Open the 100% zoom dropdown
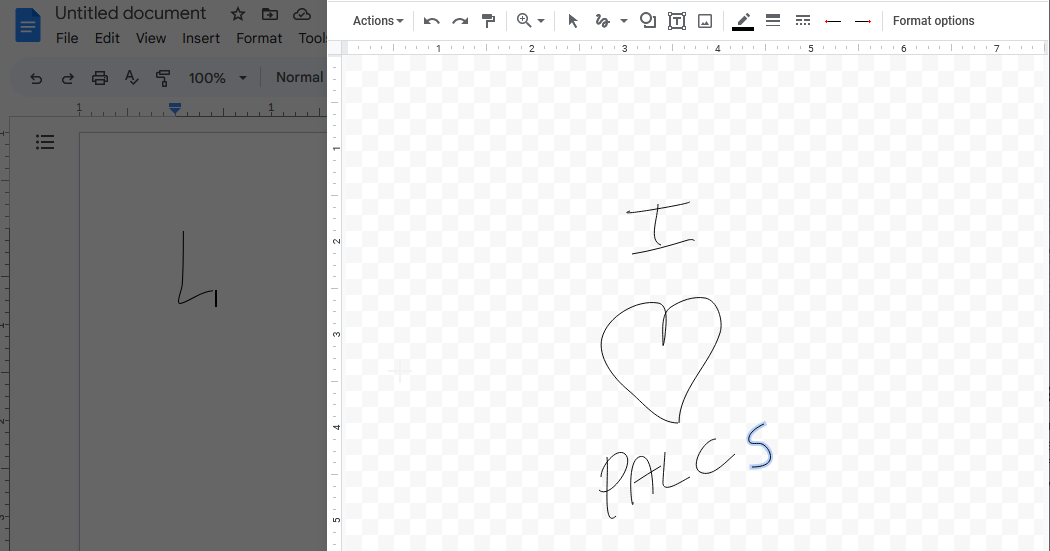Image resolution: width=1050 pixels, height=551 pixels. pos(218,78)
